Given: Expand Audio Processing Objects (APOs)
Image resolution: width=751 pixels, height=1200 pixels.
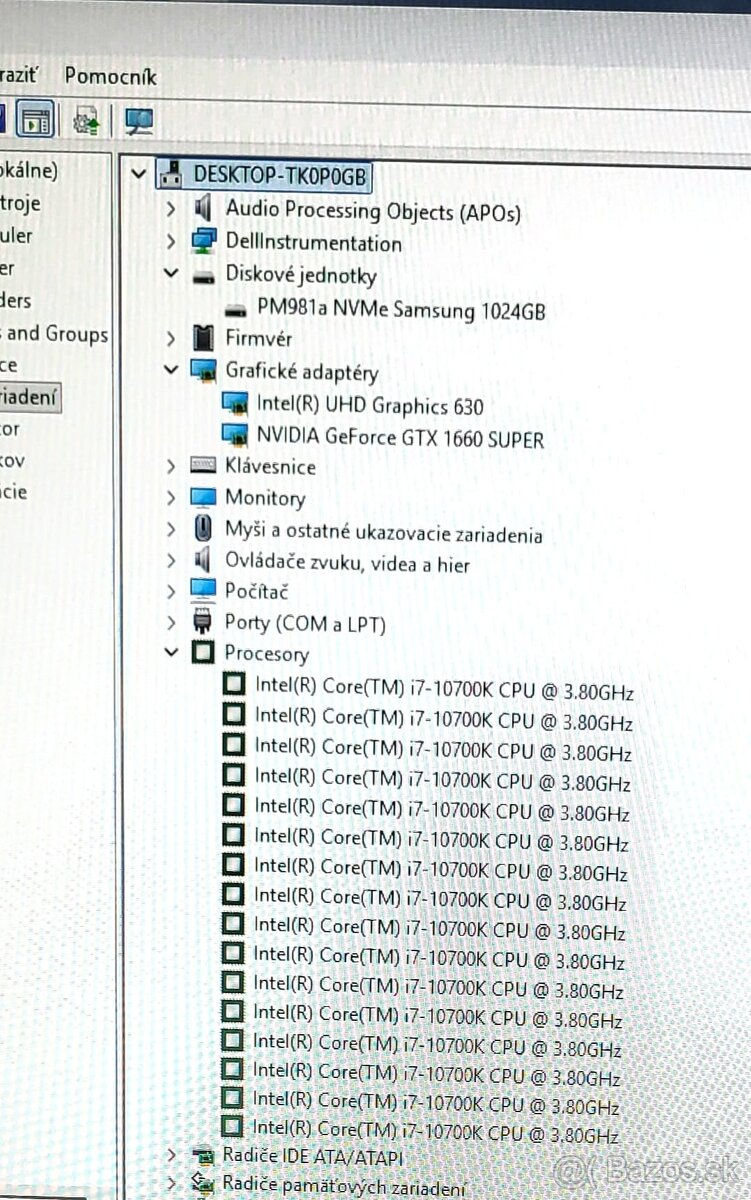Looking at the screenshot, I should 171,209.
